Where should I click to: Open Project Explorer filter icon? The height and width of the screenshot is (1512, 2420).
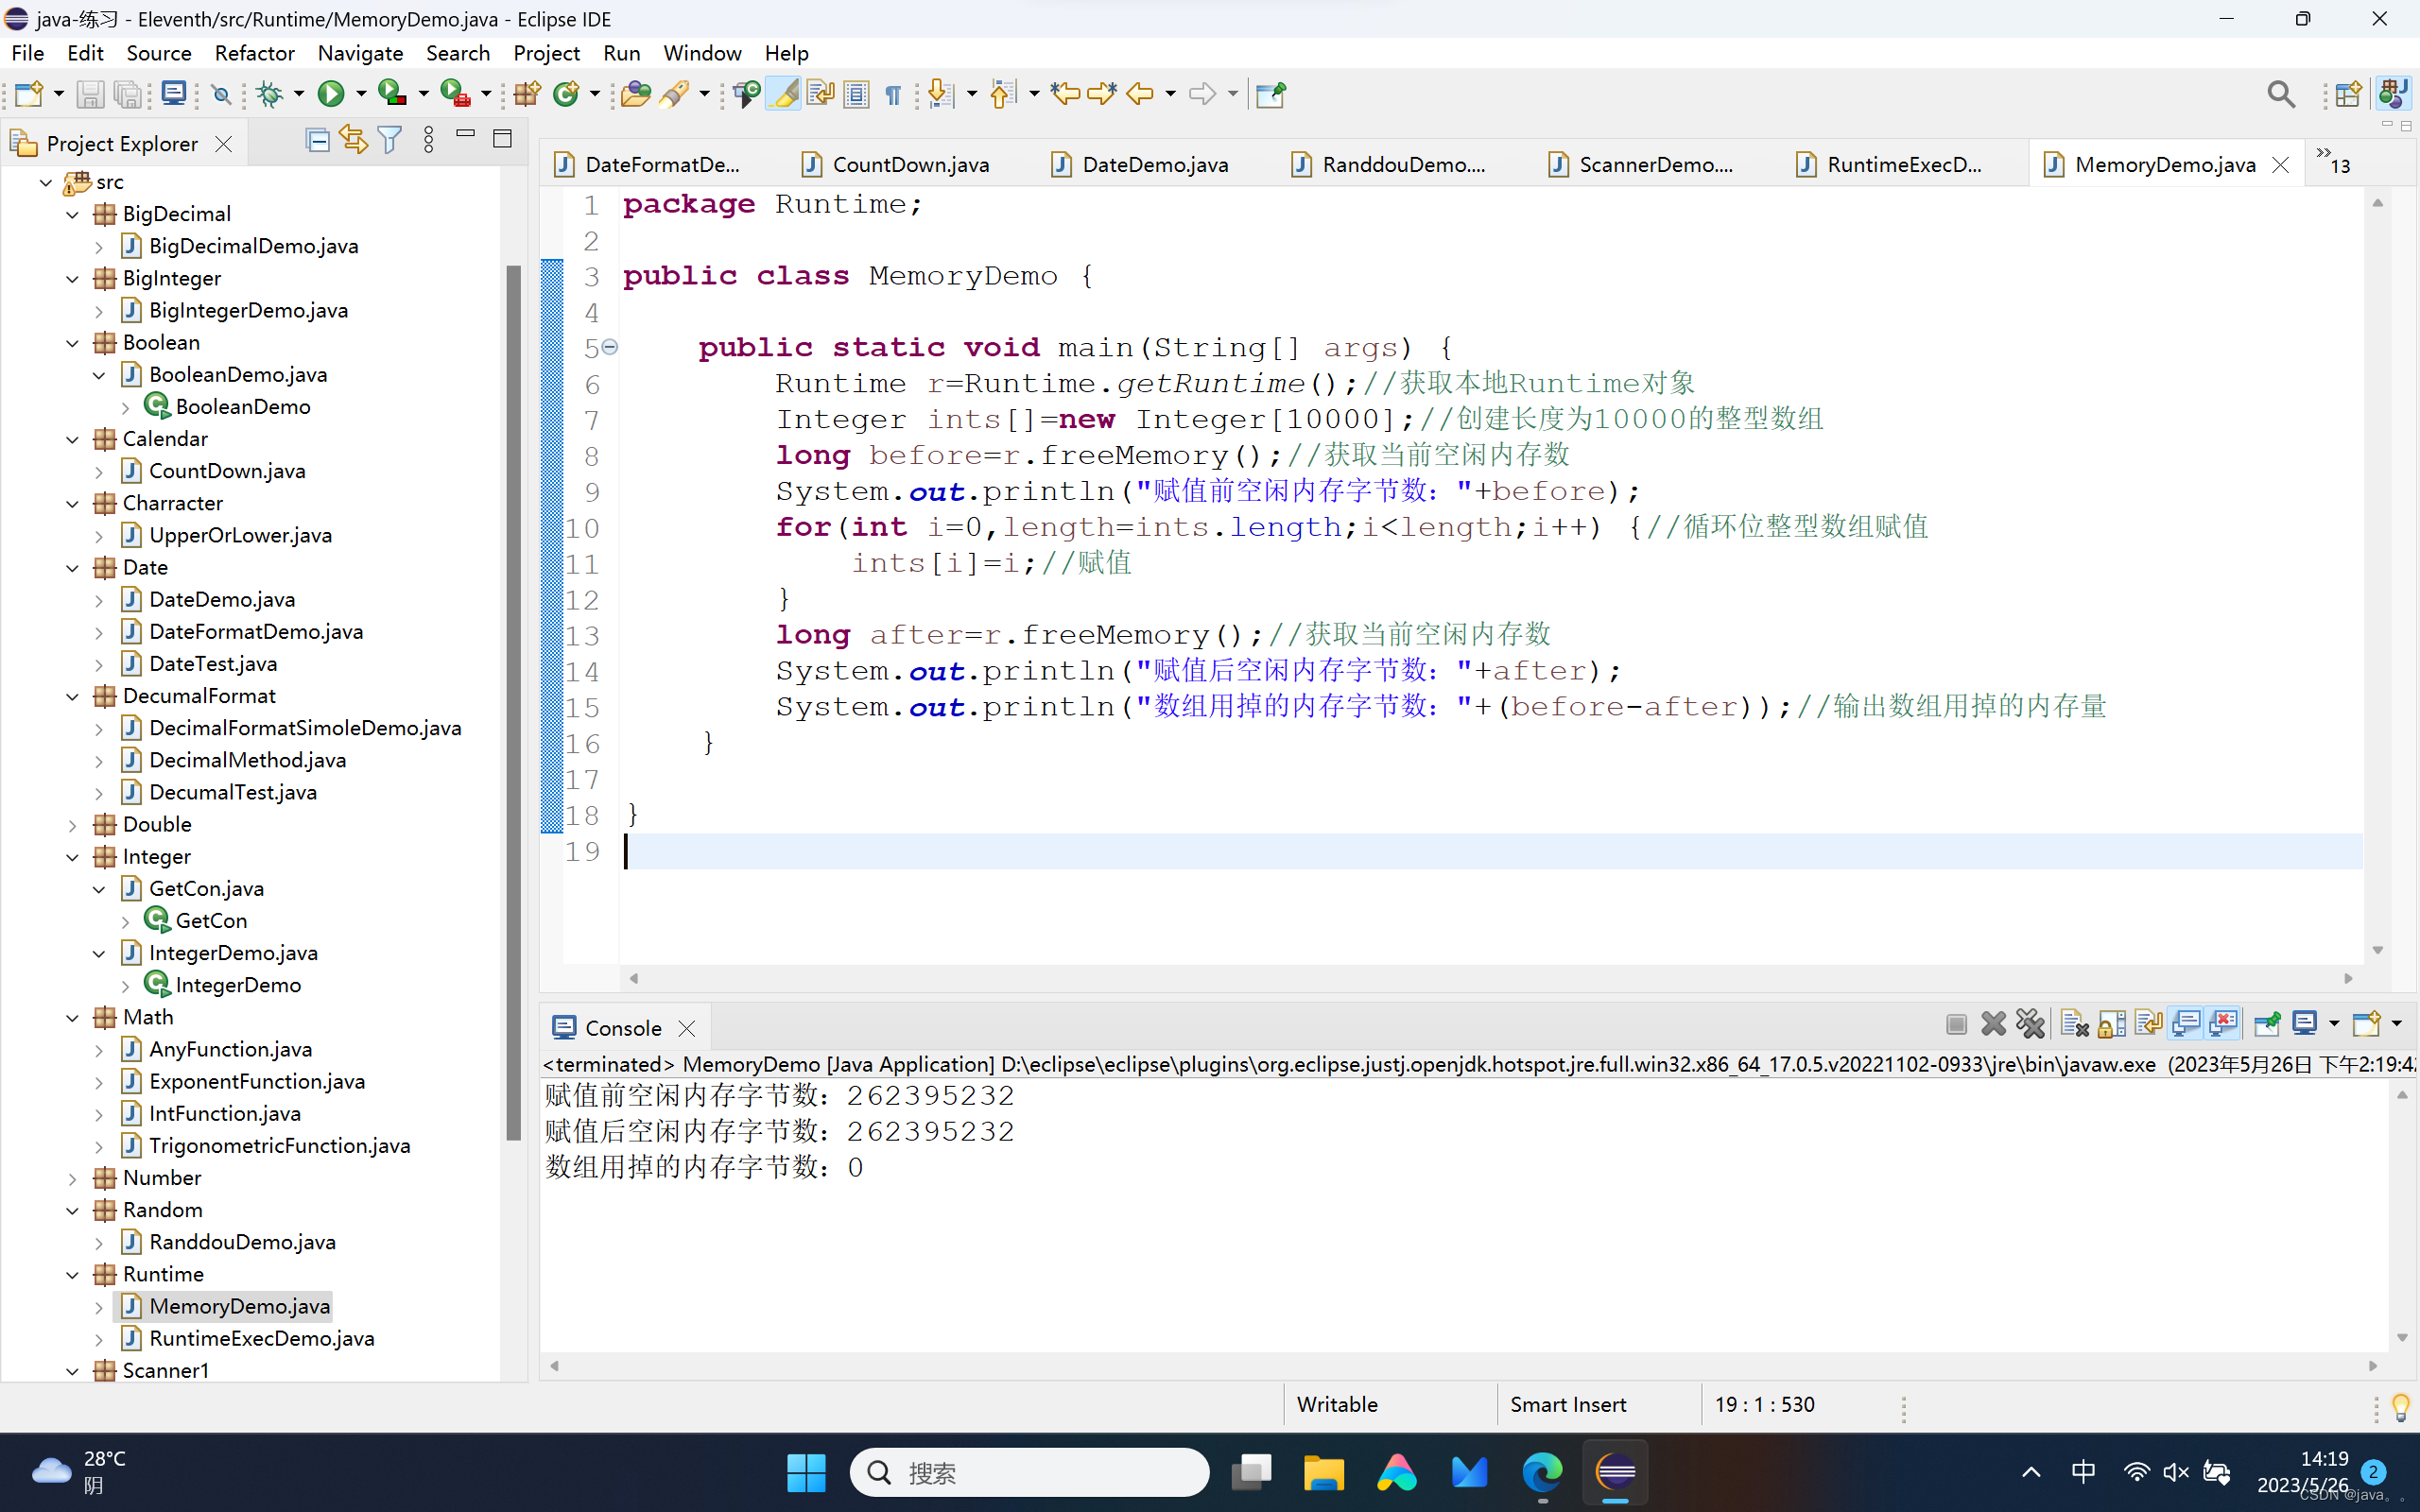(x=390, y=141)
